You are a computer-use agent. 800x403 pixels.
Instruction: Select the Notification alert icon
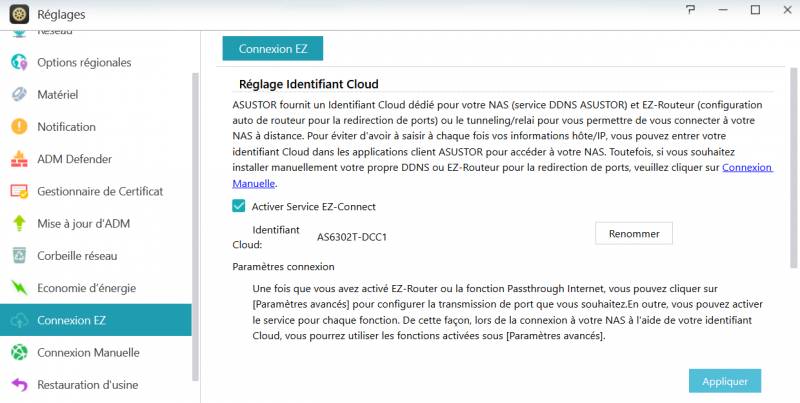click(19, 127)
